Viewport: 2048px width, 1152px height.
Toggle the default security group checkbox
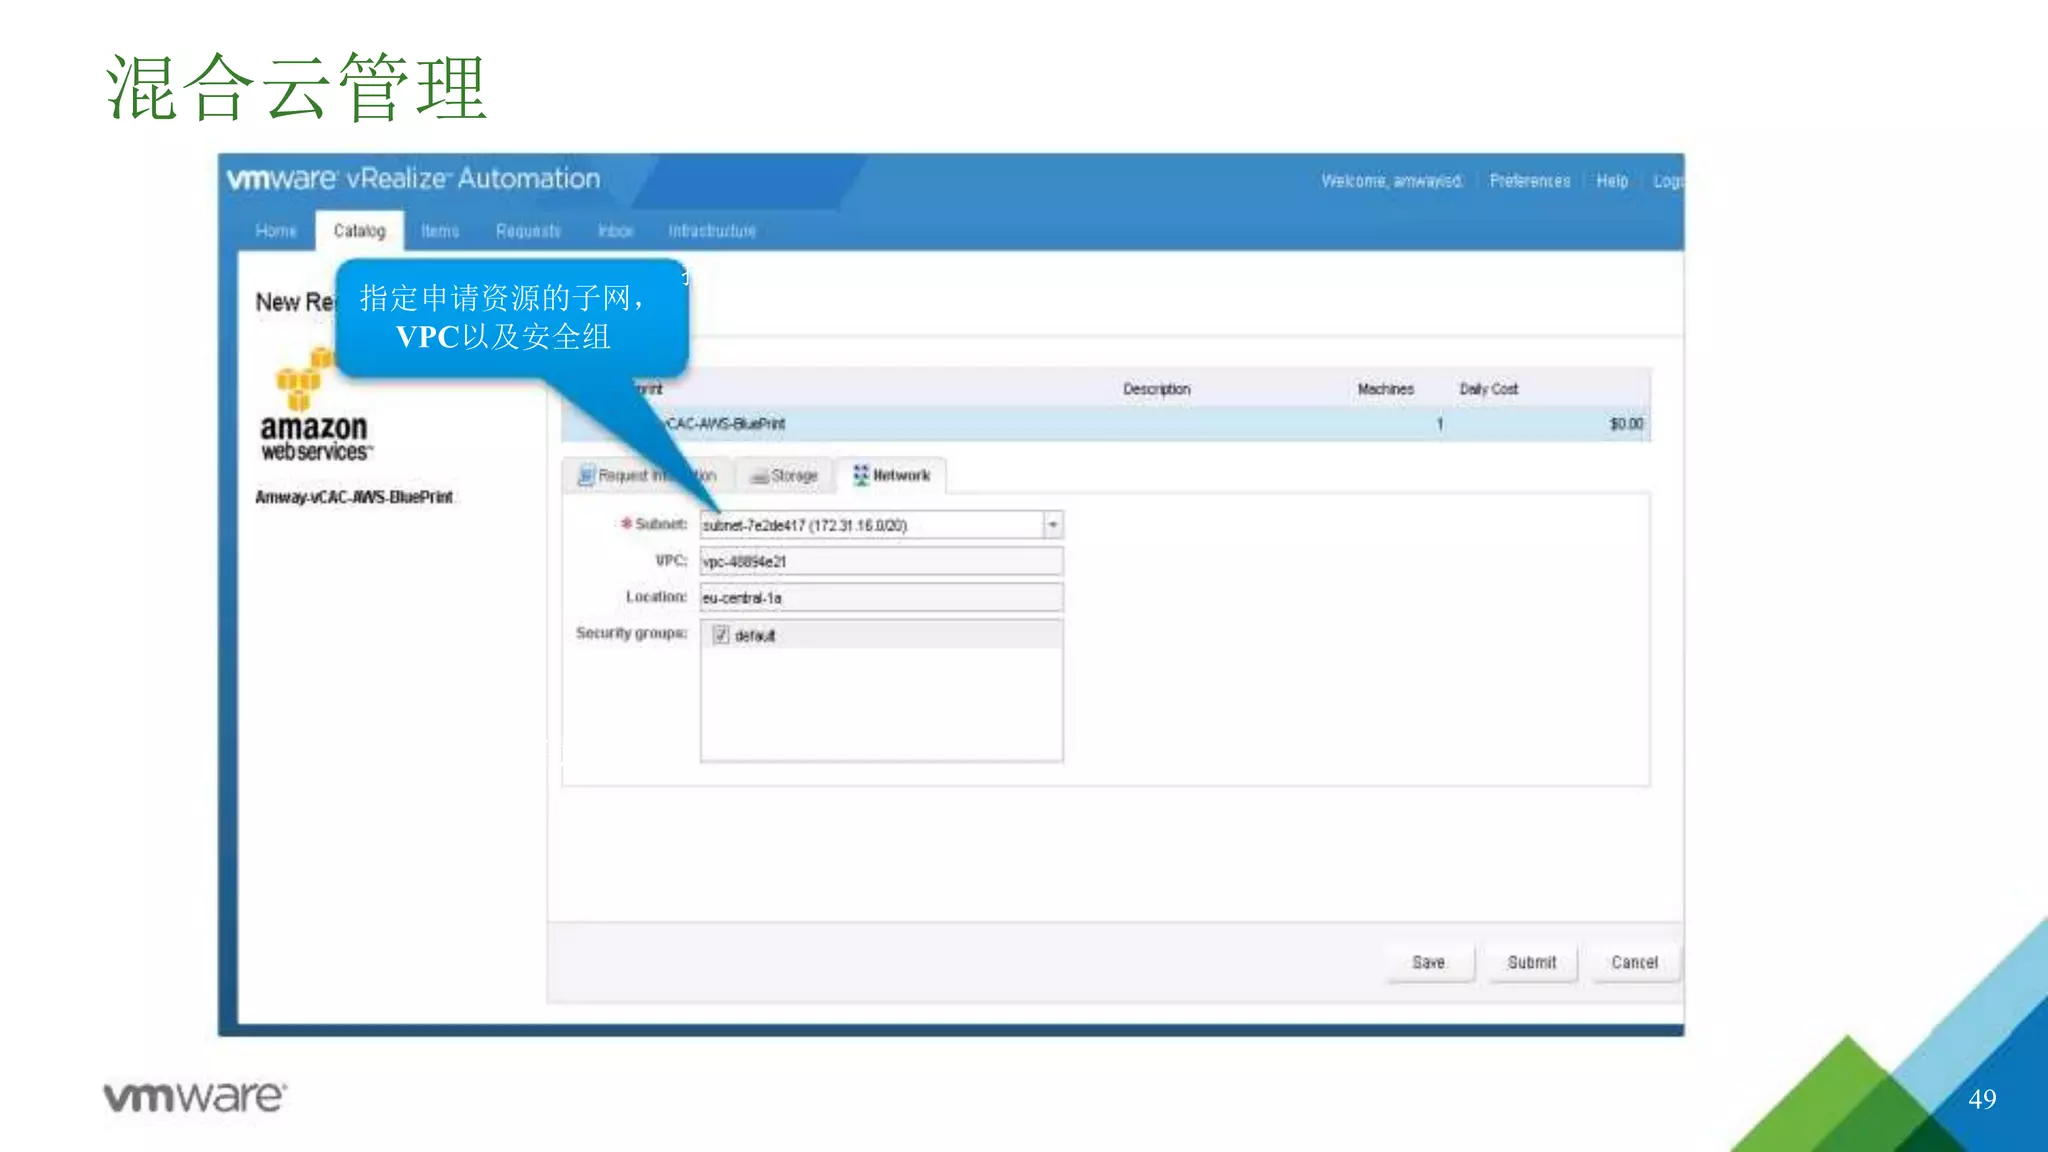point(721,635)
